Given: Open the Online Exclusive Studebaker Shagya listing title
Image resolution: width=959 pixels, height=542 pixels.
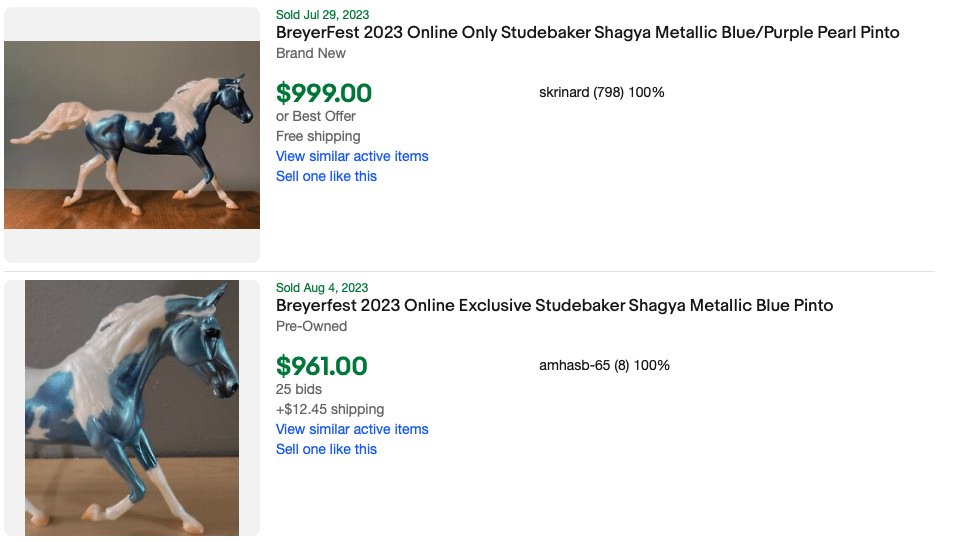Looking at the screenshot, I should click(x=554, y=306).
